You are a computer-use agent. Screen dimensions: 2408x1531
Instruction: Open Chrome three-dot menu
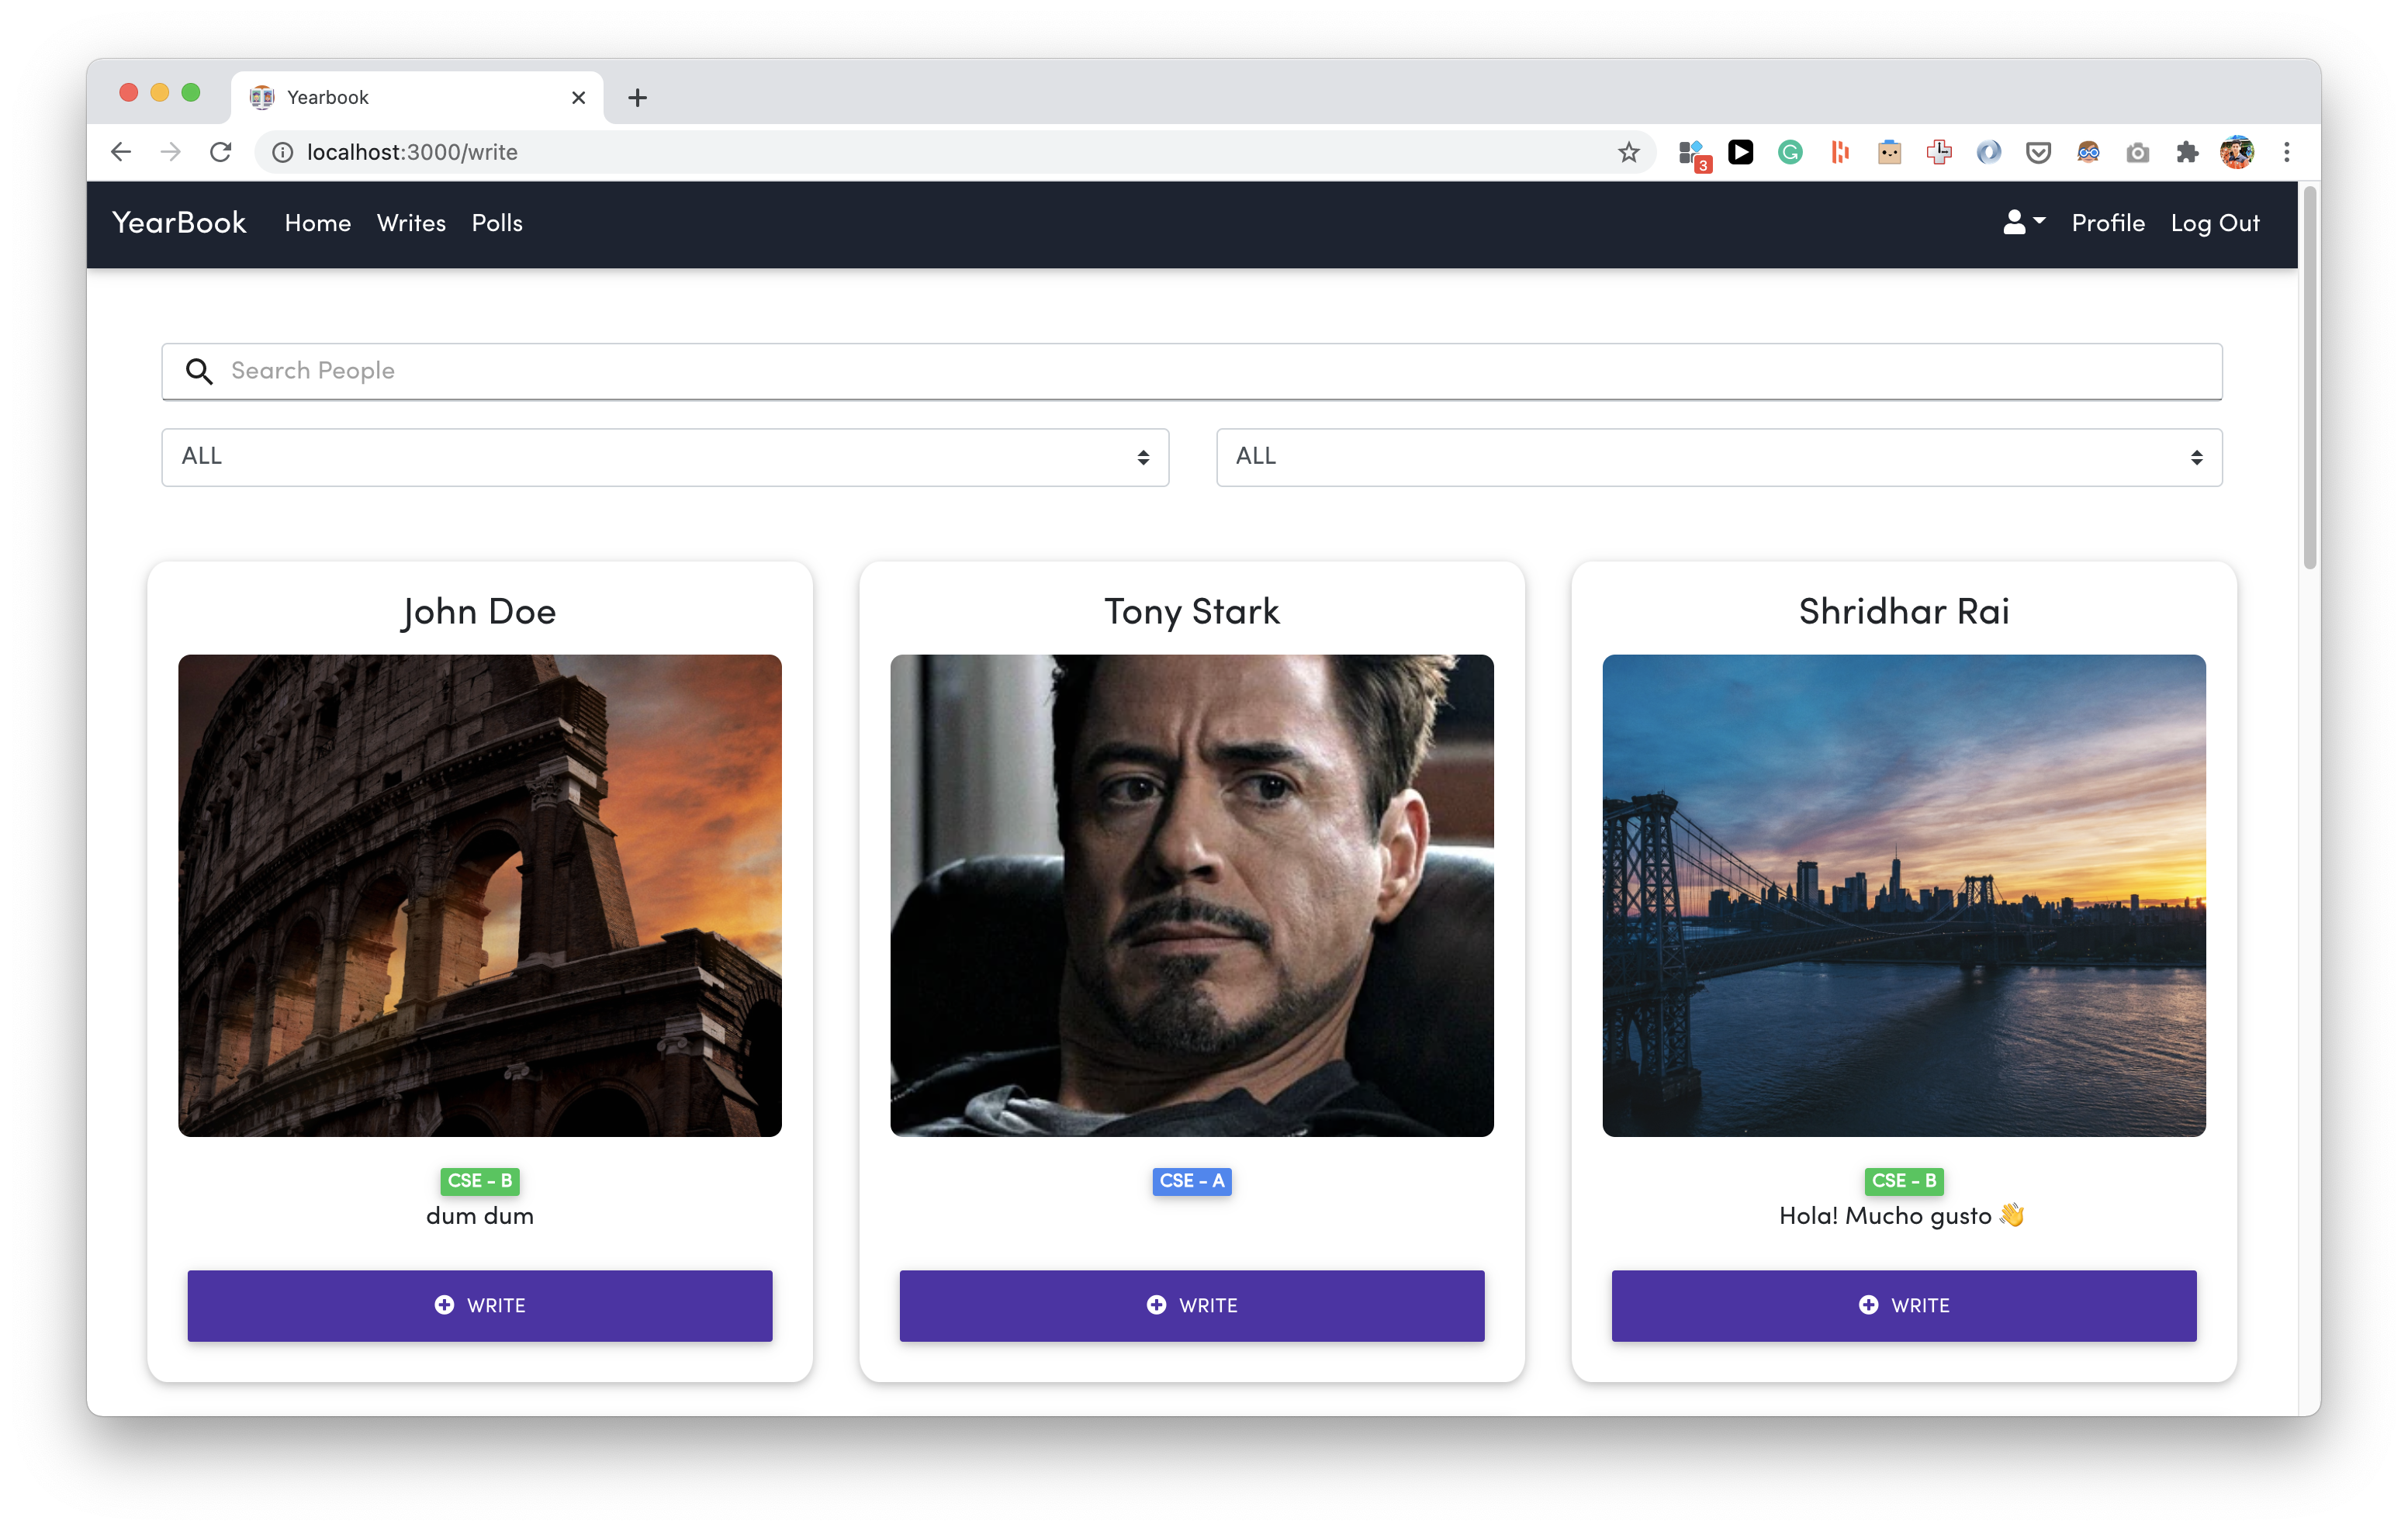(2286, 152)
